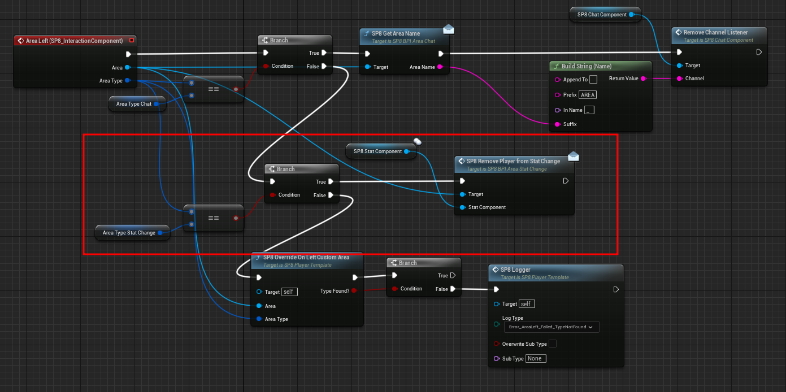Click the SP8 Chat Component variable output pin
The image size is (786, 392).
pos(632,15)
